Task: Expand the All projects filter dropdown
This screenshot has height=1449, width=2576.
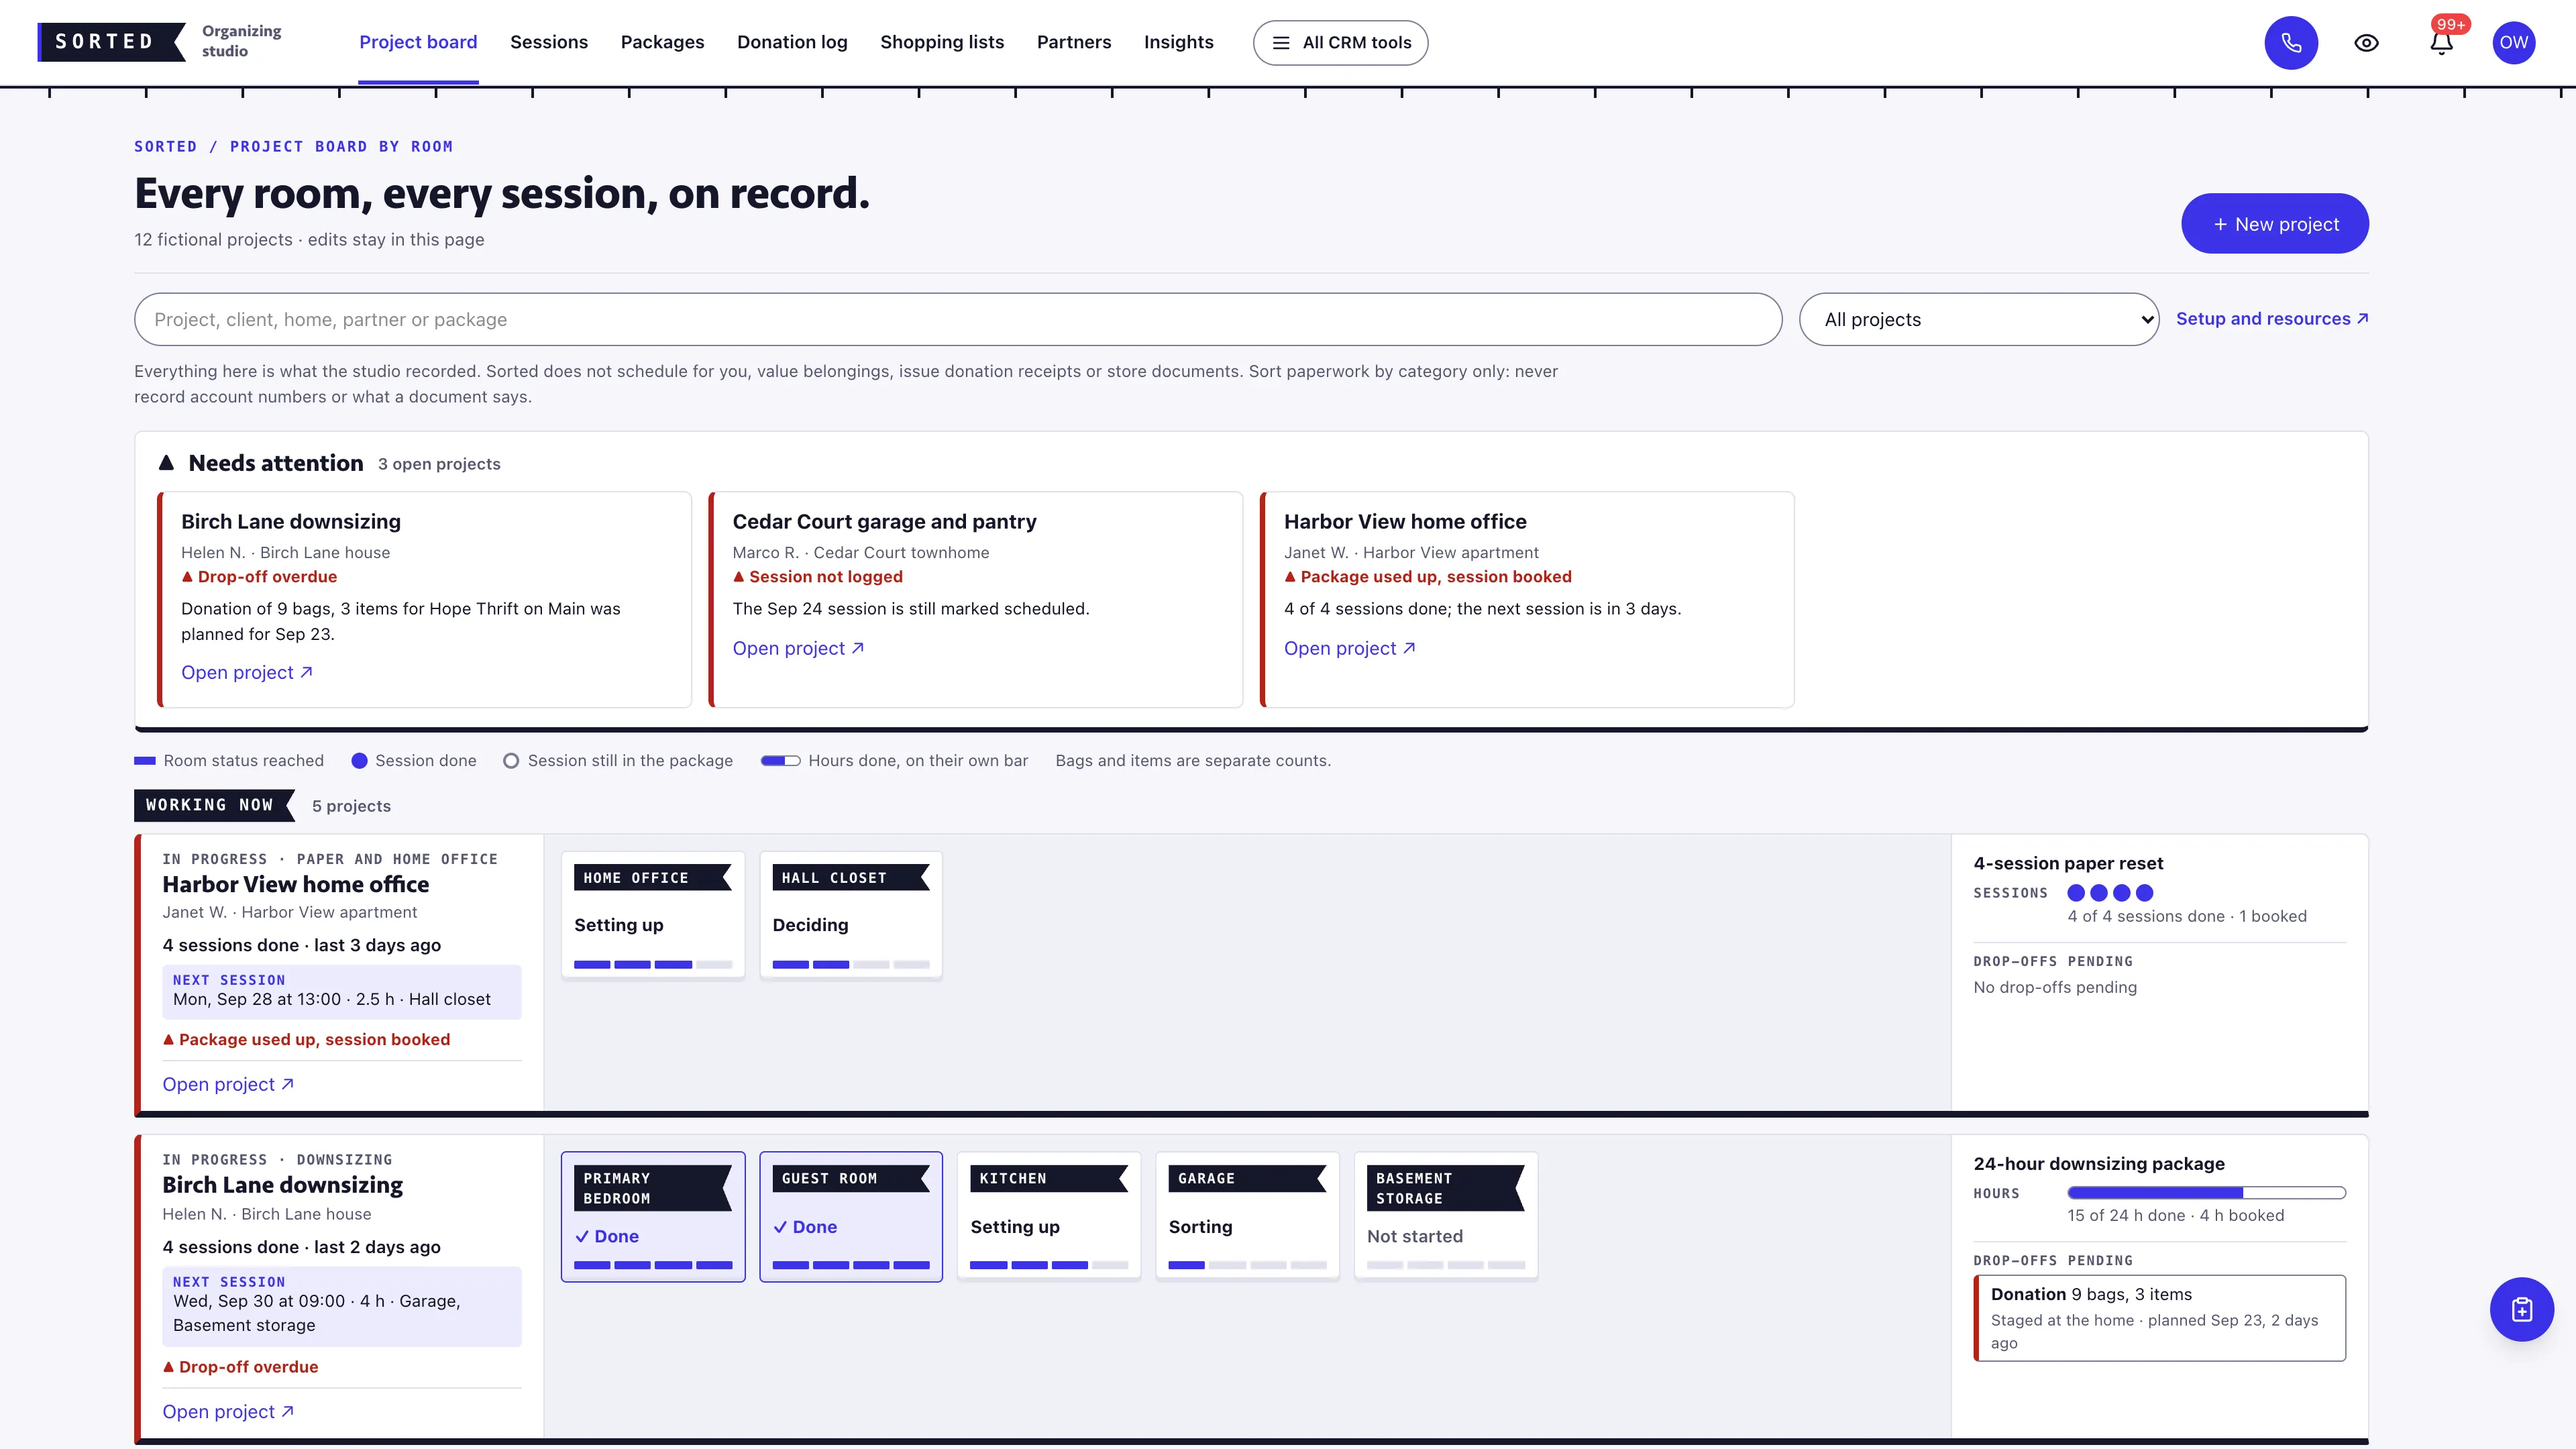Action: [x=1978, y=319]
